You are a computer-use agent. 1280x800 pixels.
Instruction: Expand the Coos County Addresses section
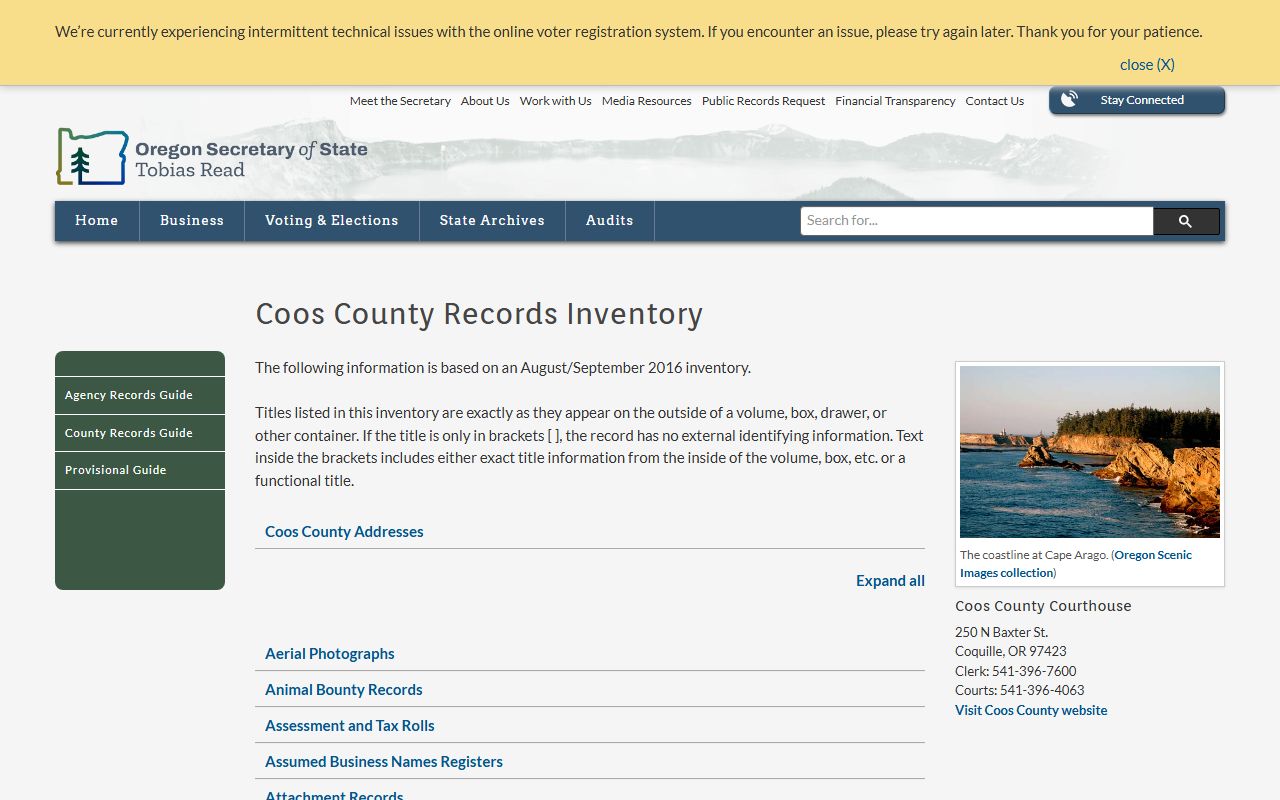point(590,532)
